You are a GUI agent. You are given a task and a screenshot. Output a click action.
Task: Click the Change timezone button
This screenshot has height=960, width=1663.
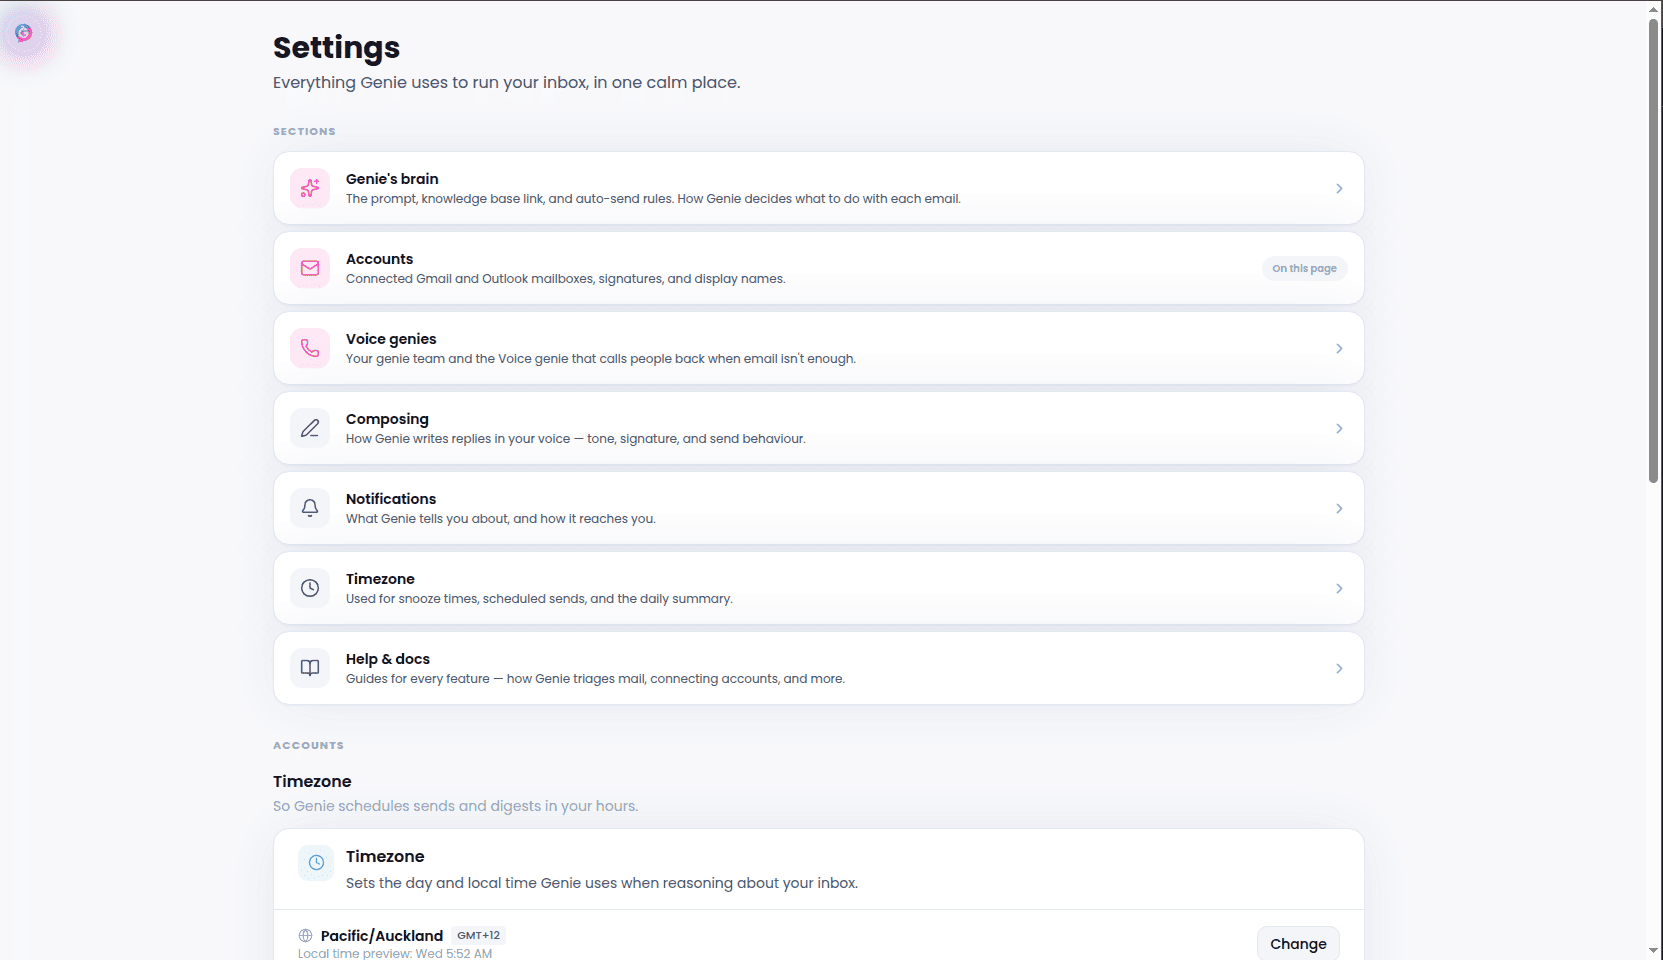click(1298, 944)
